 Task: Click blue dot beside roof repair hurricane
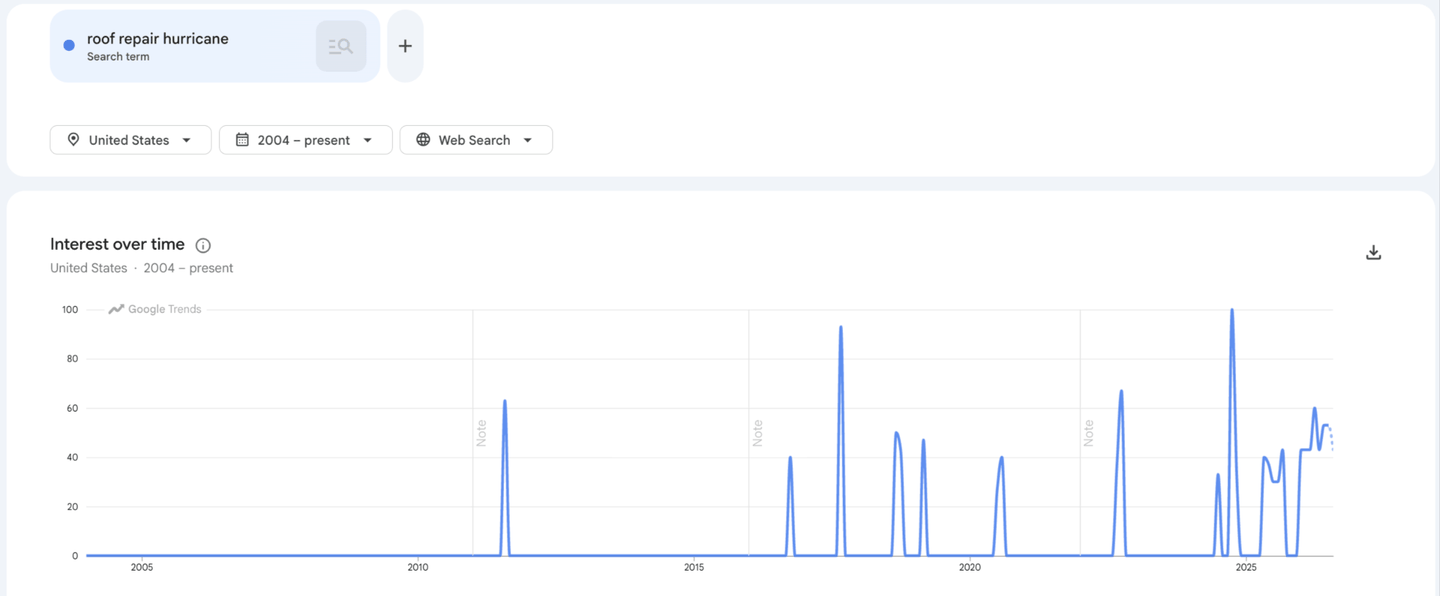click(x=69, y=45)
